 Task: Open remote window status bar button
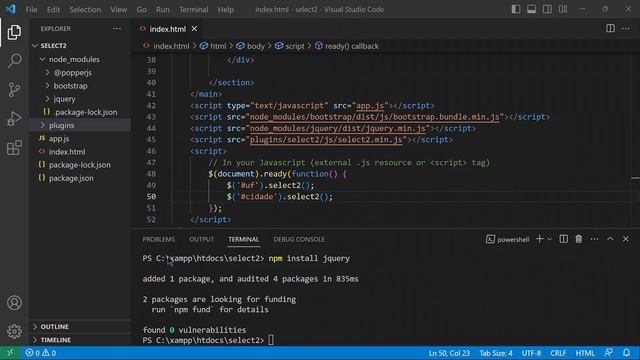pyautogui.click(x=10, y=353)
